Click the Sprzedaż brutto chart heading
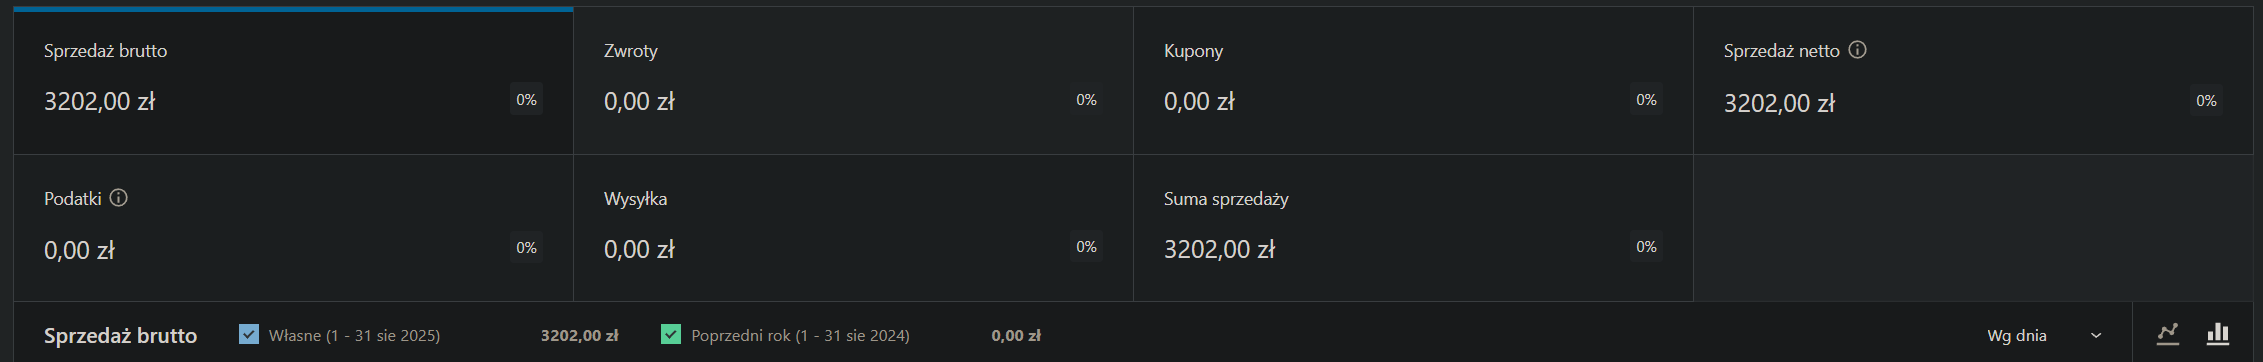Image resolution: width=2263 pixels, height=362 pixels. point(120,336)
